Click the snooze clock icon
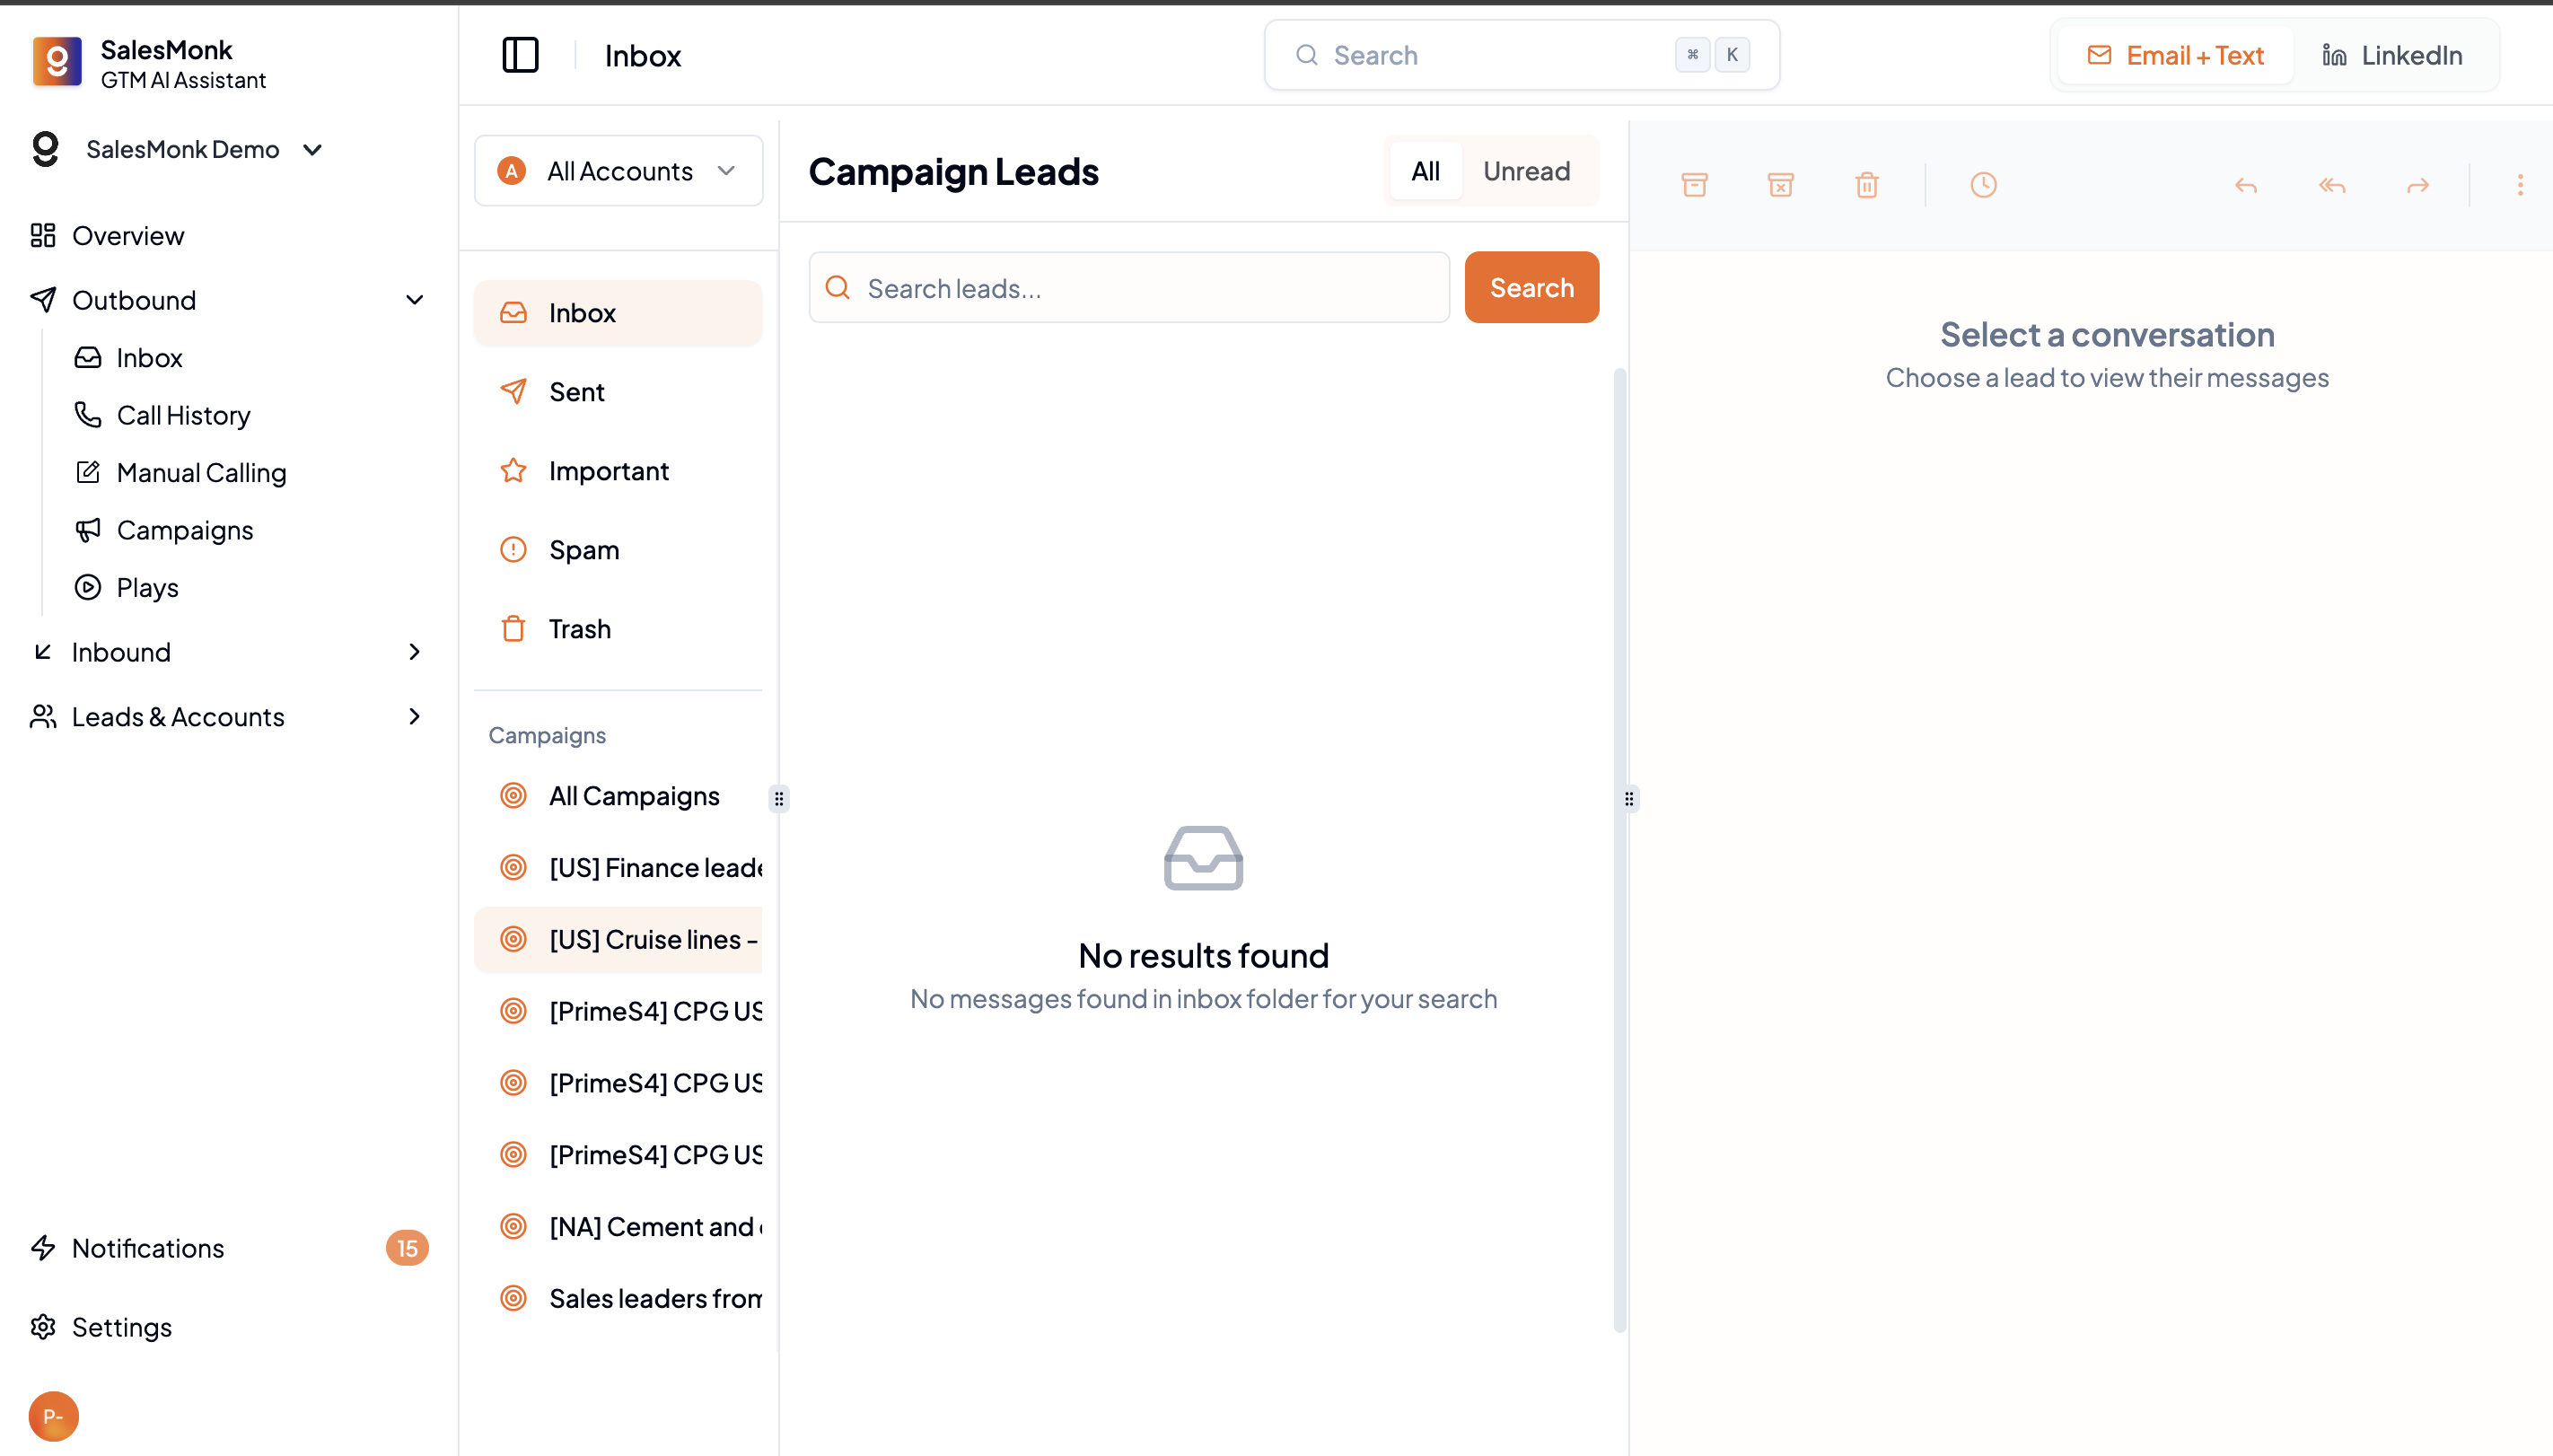 pyautogui.click(x=1983, y=185)
